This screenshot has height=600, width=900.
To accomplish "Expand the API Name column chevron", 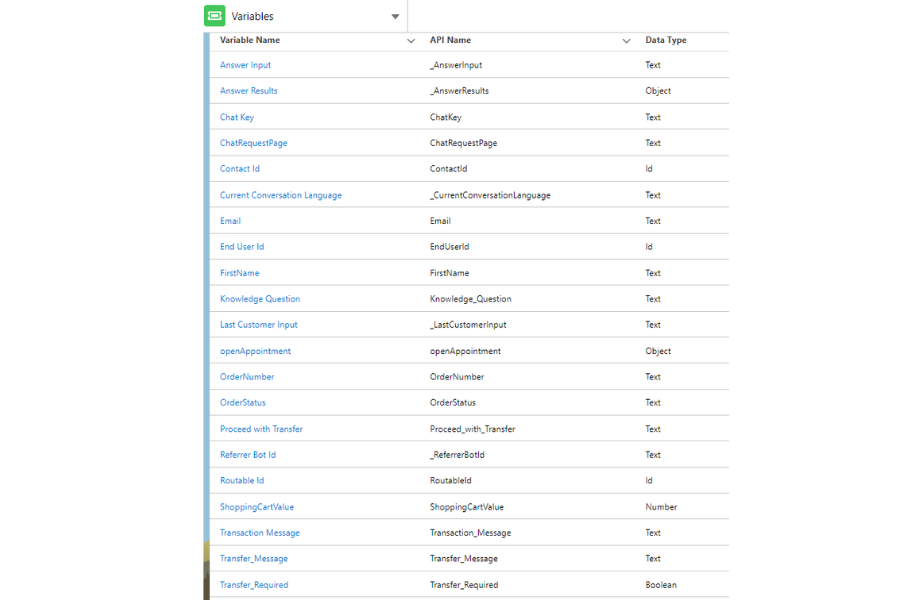I will pyautogui.click(x=626, y=41).
